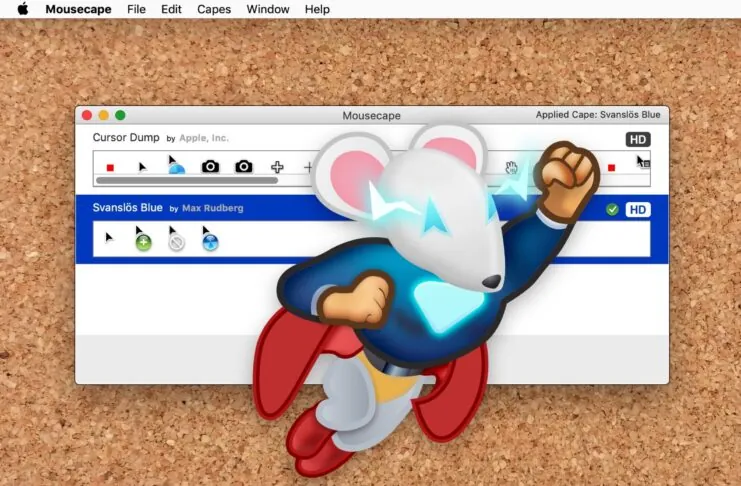Select the "Cursor Dump" cape title
This screenshot has width=741, height=486.
click(126, 138)
